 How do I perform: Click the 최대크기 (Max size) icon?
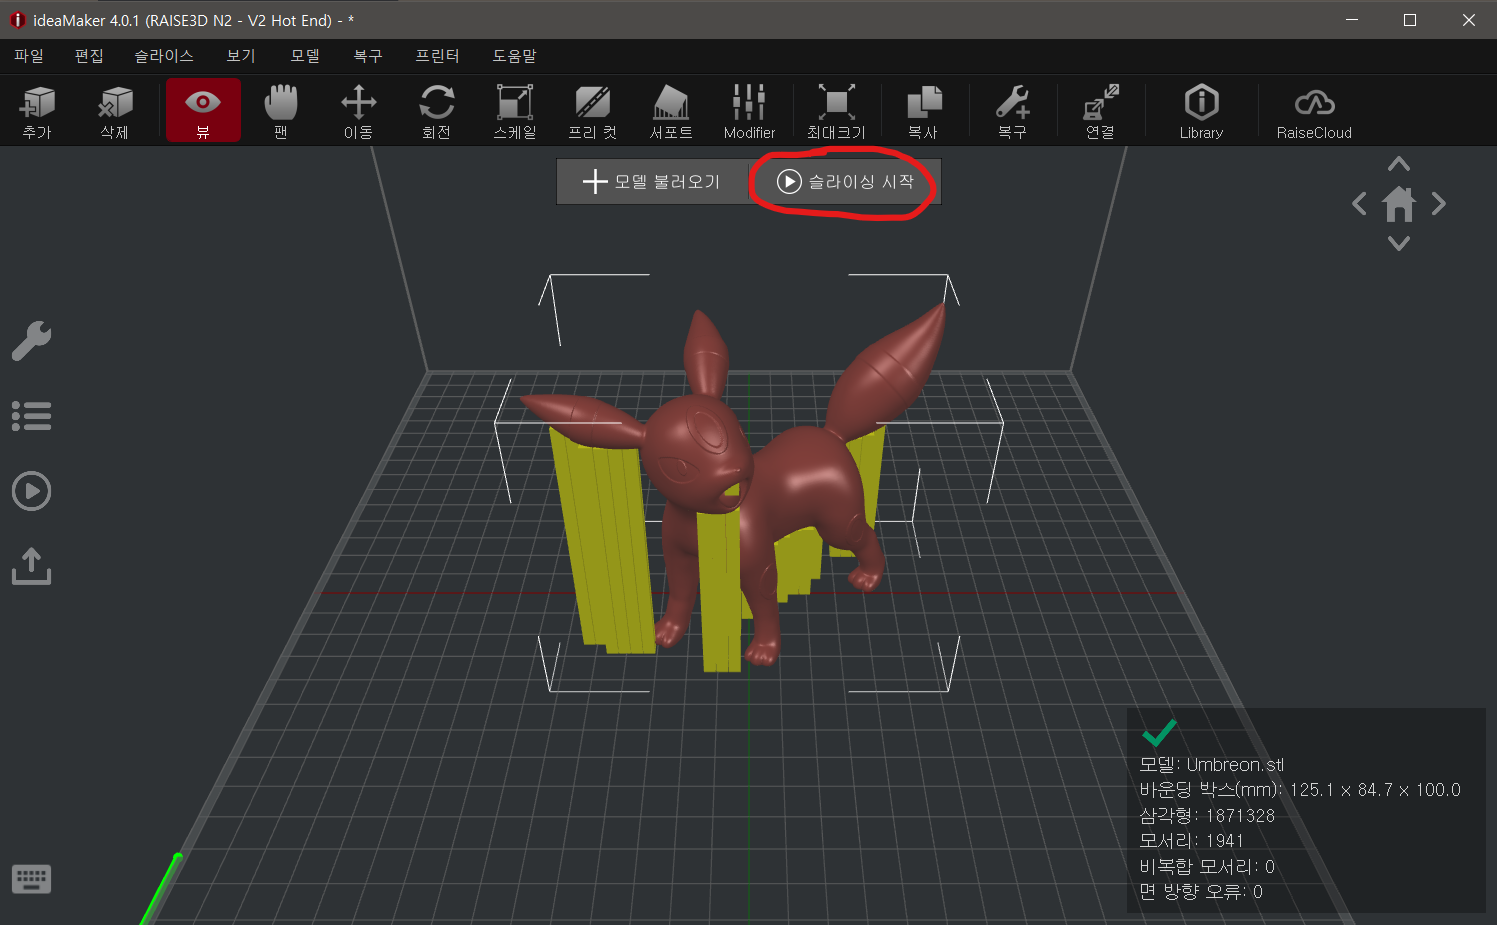836,111
